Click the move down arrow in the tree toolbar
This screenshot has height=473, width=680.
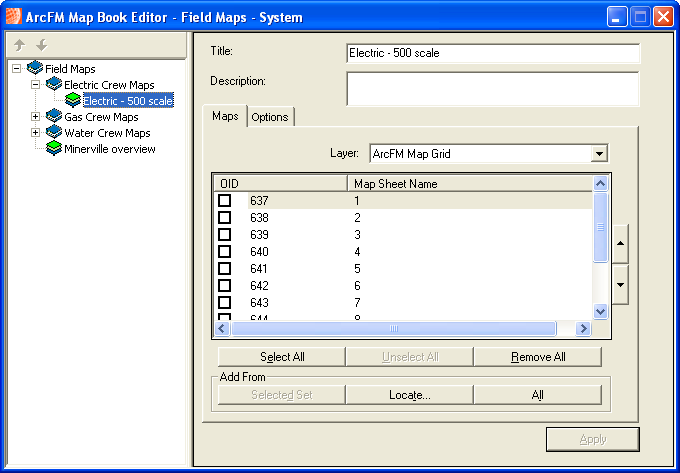coord(42,45)
